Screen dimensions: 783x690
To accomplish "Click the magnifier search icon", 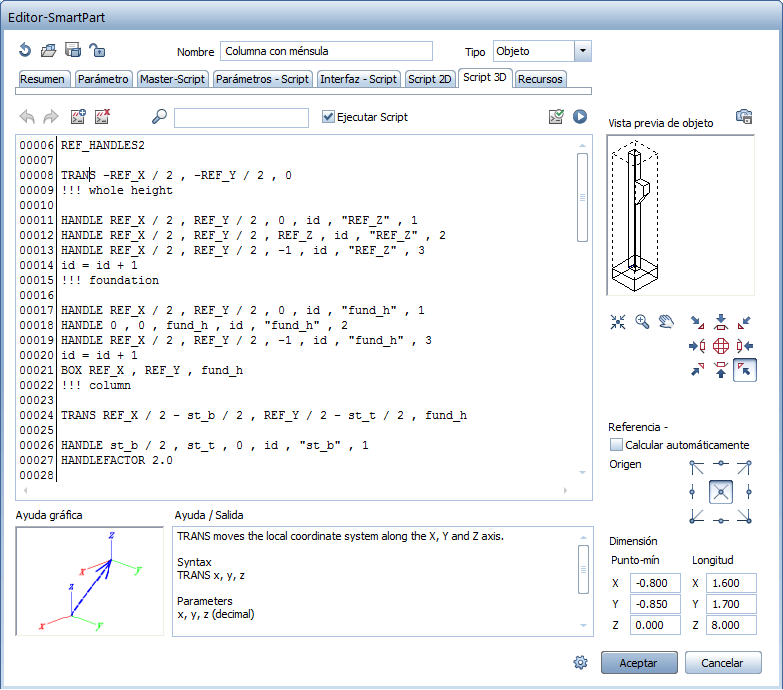I will [x=159, y=116].
